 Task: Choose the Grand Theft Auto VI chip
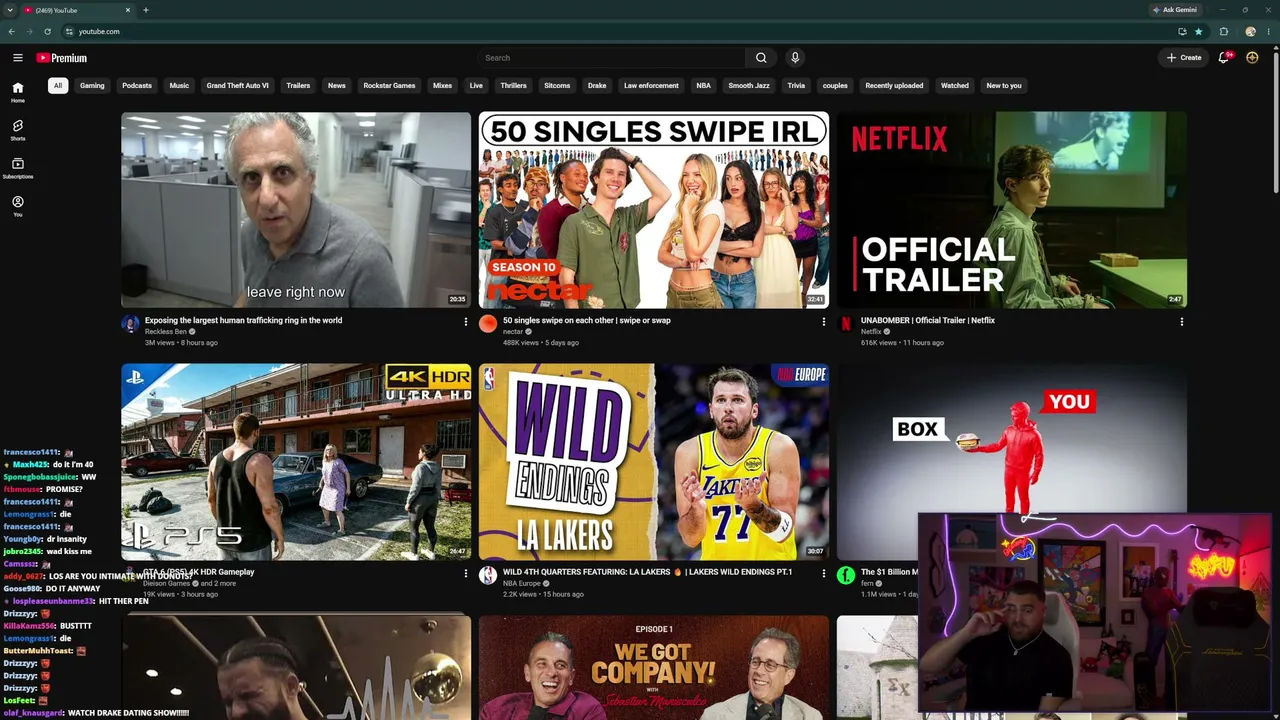coord(237,86)
